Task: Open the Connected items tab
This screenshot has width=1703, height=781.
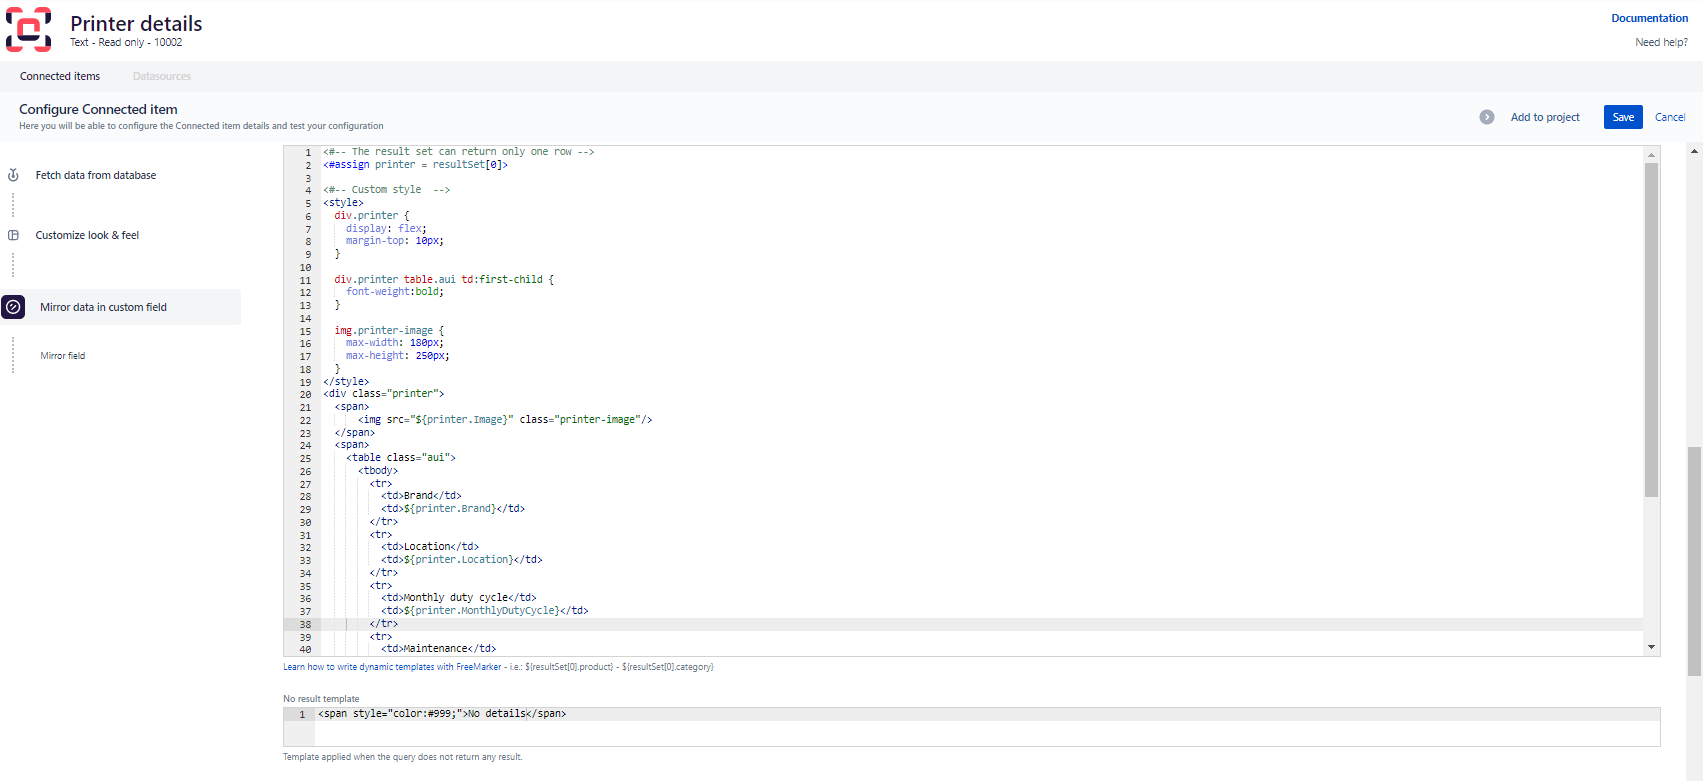Action: 60,76
